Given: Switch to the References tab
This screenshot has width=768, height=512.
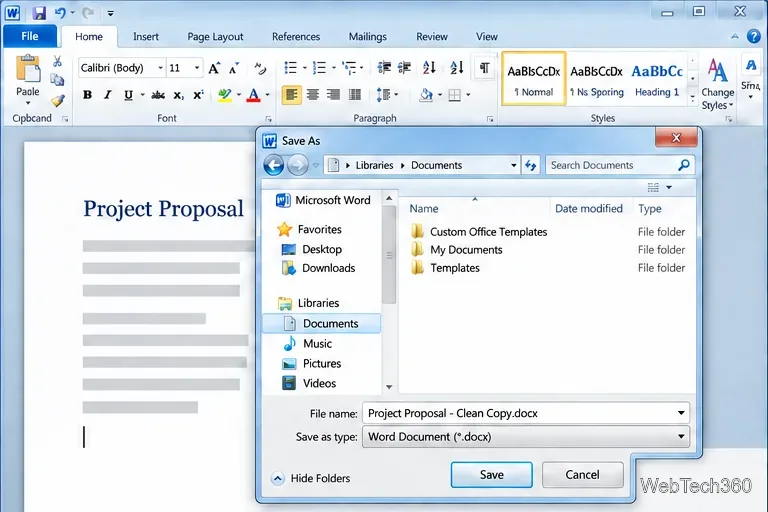Looking at the screenshot, I should (296, 37).
